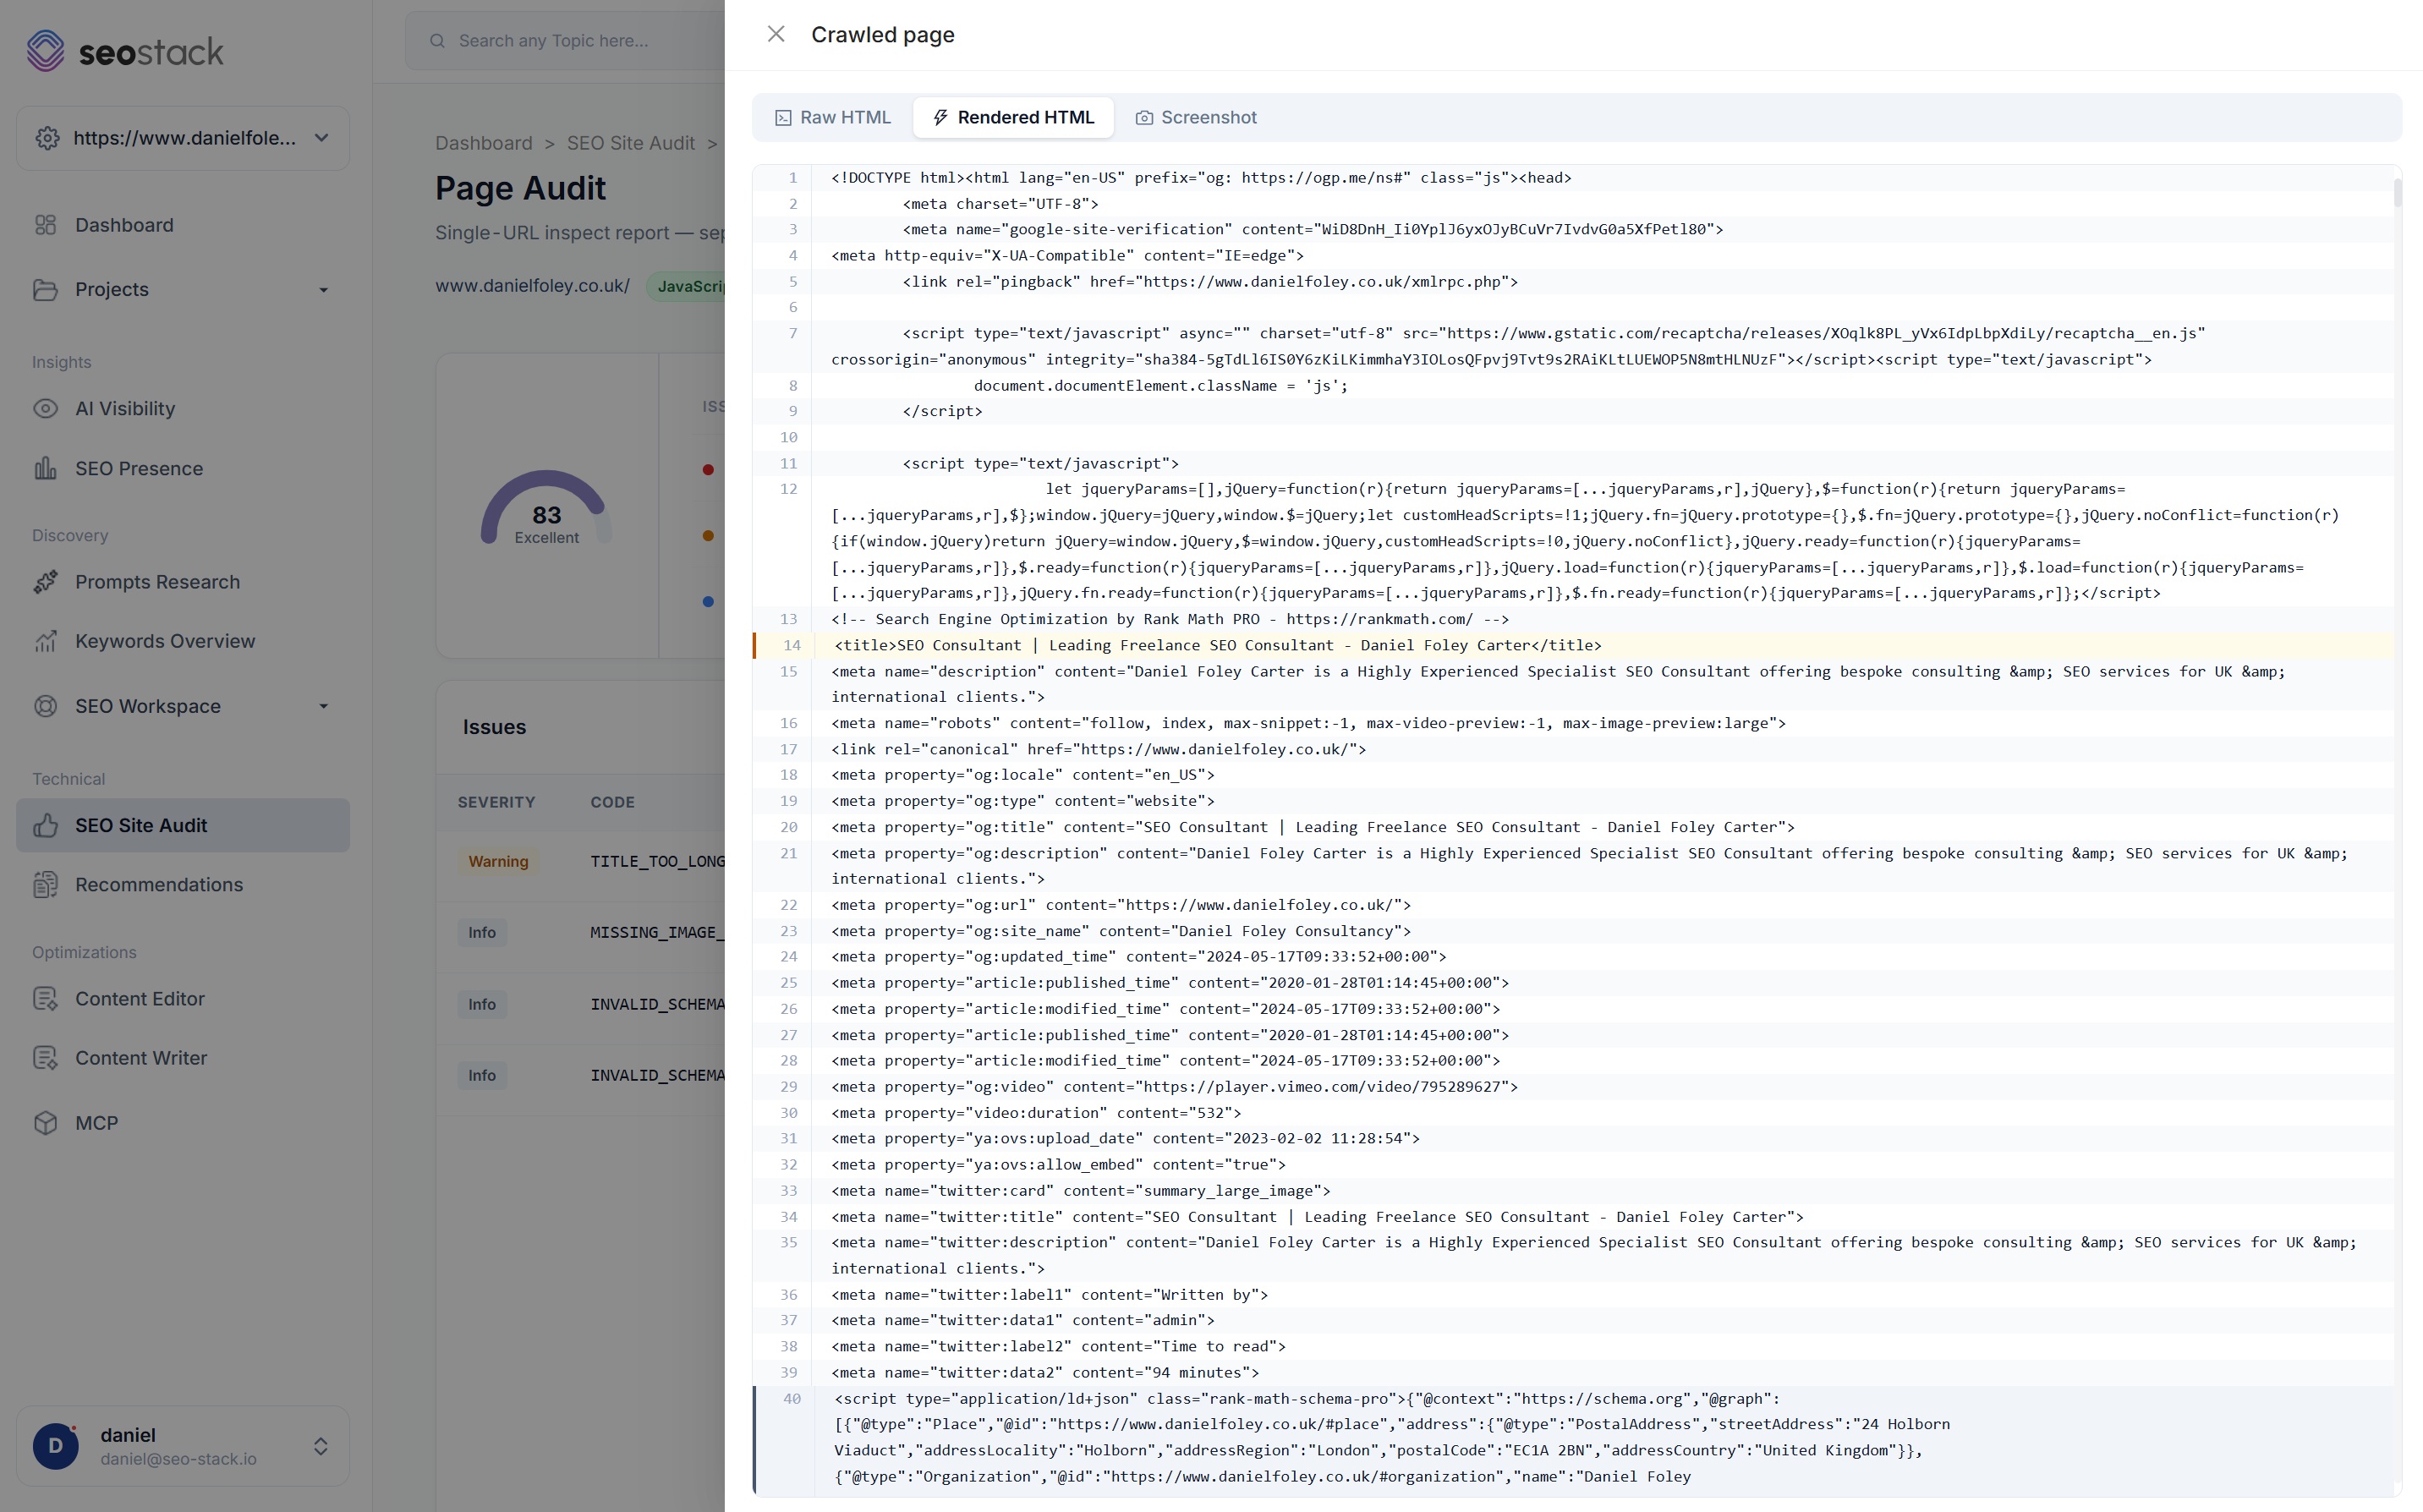Click the Projects folder icon
The width and height of the screenshot is (2423, 1512).
45,289
